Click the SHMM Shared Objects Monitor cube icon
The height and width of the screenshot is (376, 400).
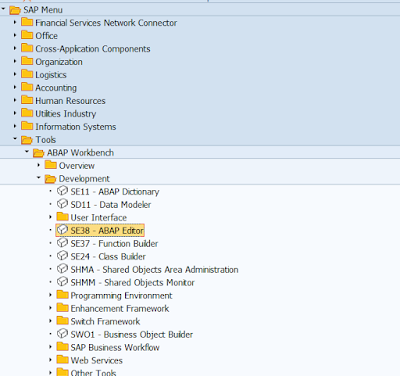[x=62, y=282]
